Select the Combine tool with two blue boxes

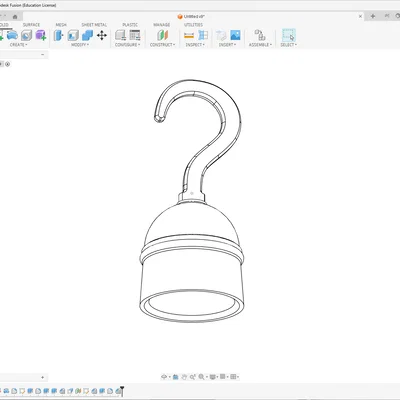click(x=87, y=35)
